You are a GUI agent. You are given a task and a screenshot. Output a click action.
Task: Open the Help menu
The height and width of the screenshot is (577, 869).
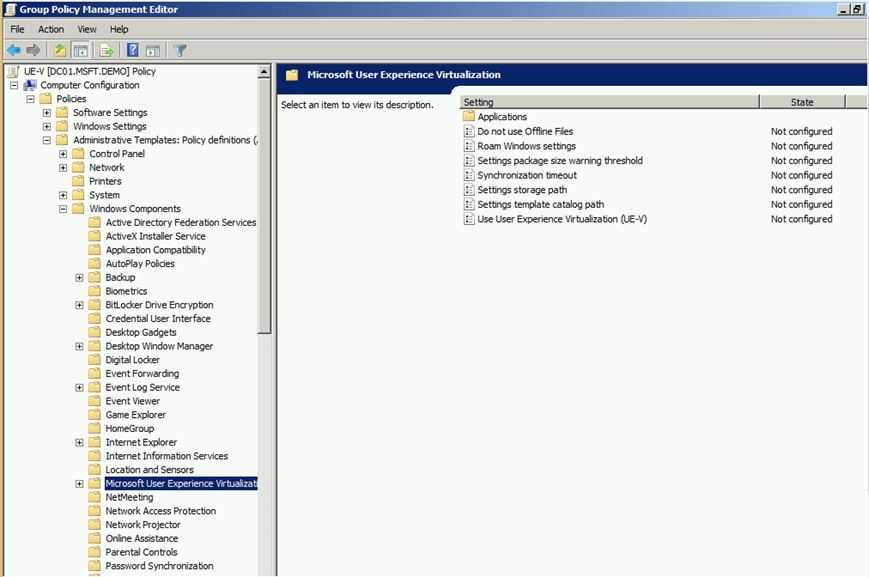point(119,29)
